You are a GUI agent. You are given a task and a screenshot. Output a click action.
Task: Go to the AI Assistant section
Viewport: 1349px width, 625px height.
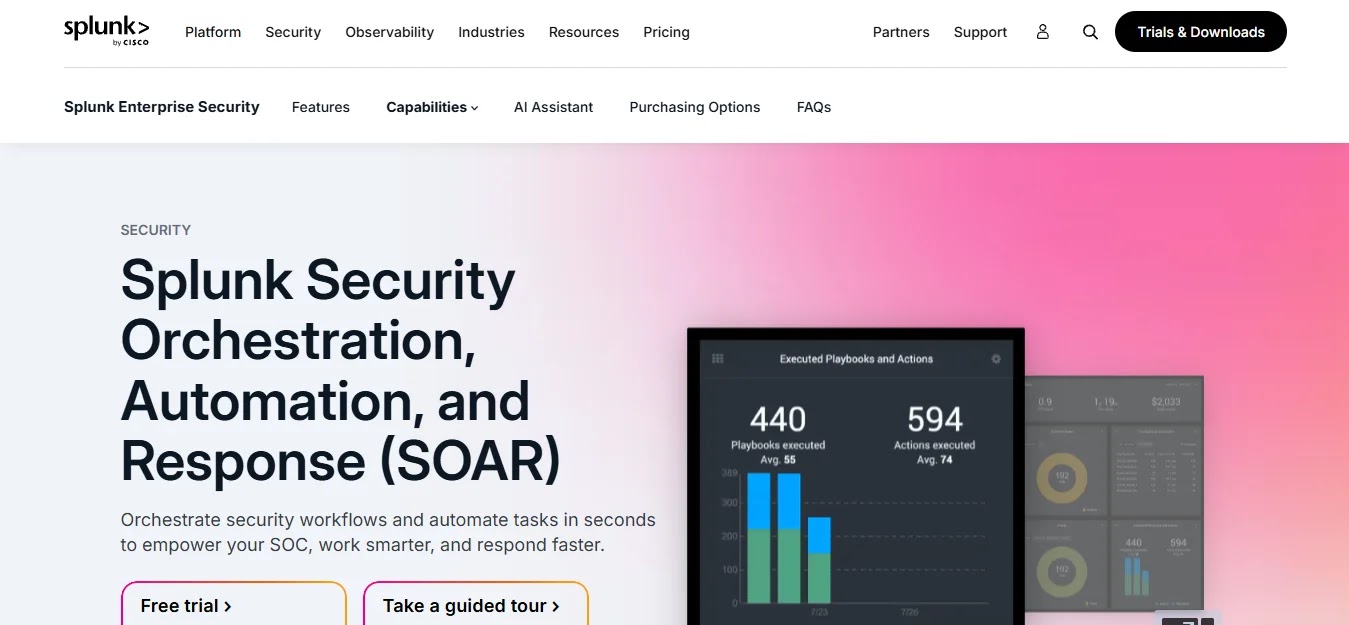(553, 107)
